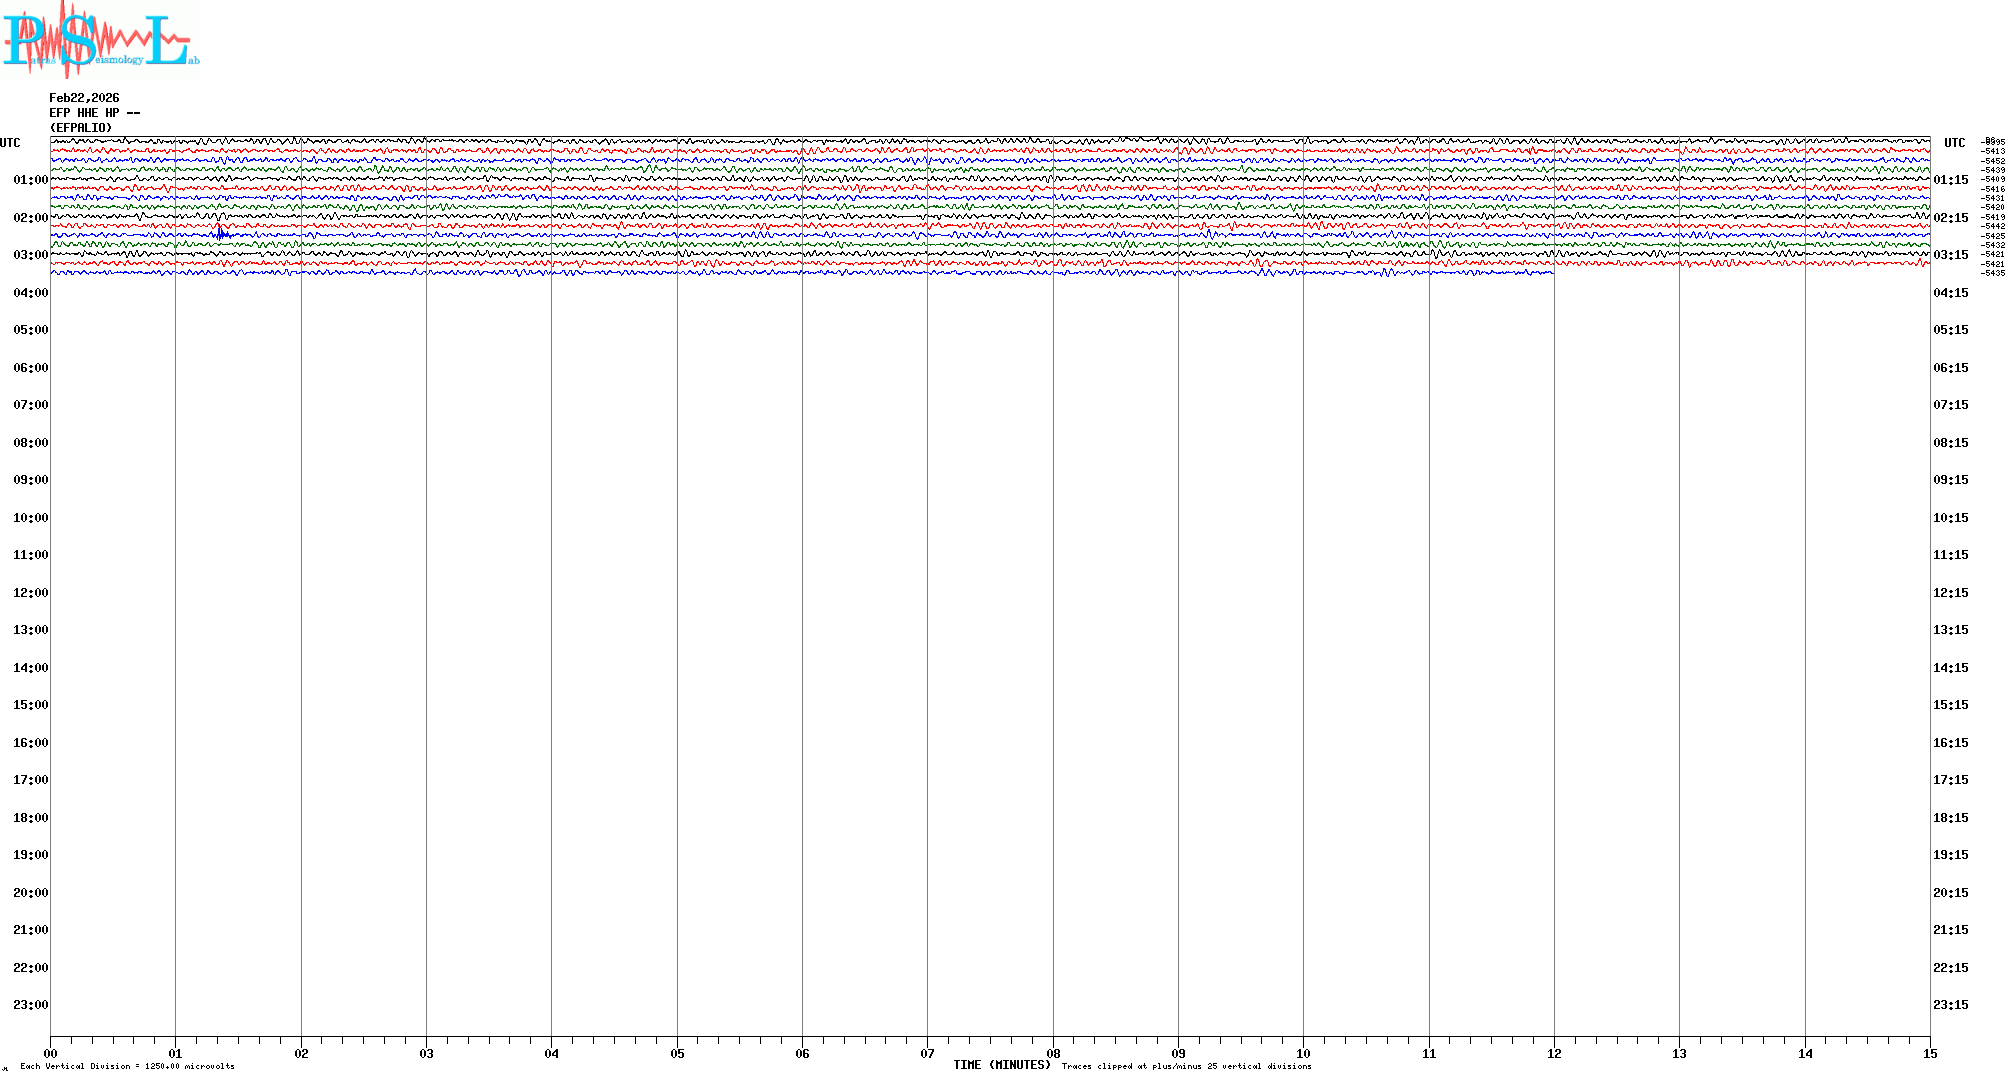Click minute 12 on the bottom axis

pyautogui.click(x=1554, y=1053)
